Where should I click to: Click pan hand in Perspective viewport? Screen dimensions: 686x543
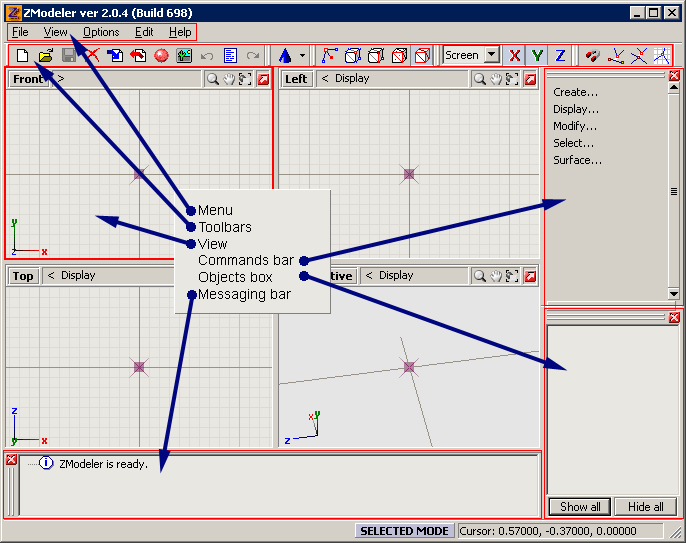click(x=496, y=276)
